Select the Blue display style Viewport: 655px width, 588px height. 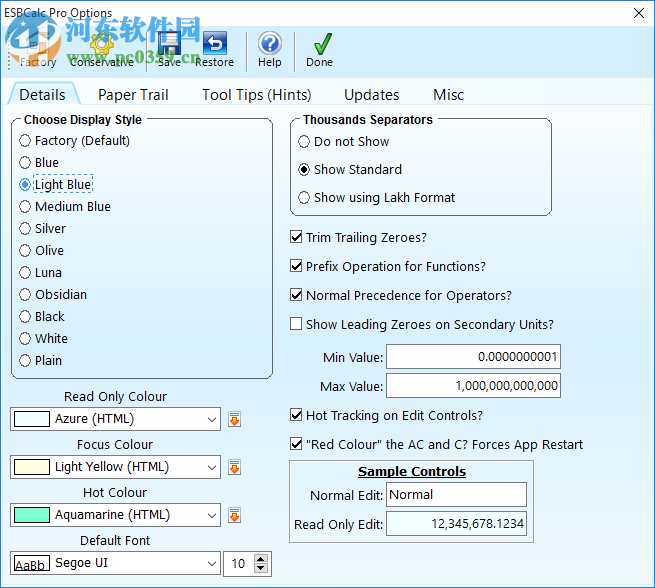coord(39,162)
